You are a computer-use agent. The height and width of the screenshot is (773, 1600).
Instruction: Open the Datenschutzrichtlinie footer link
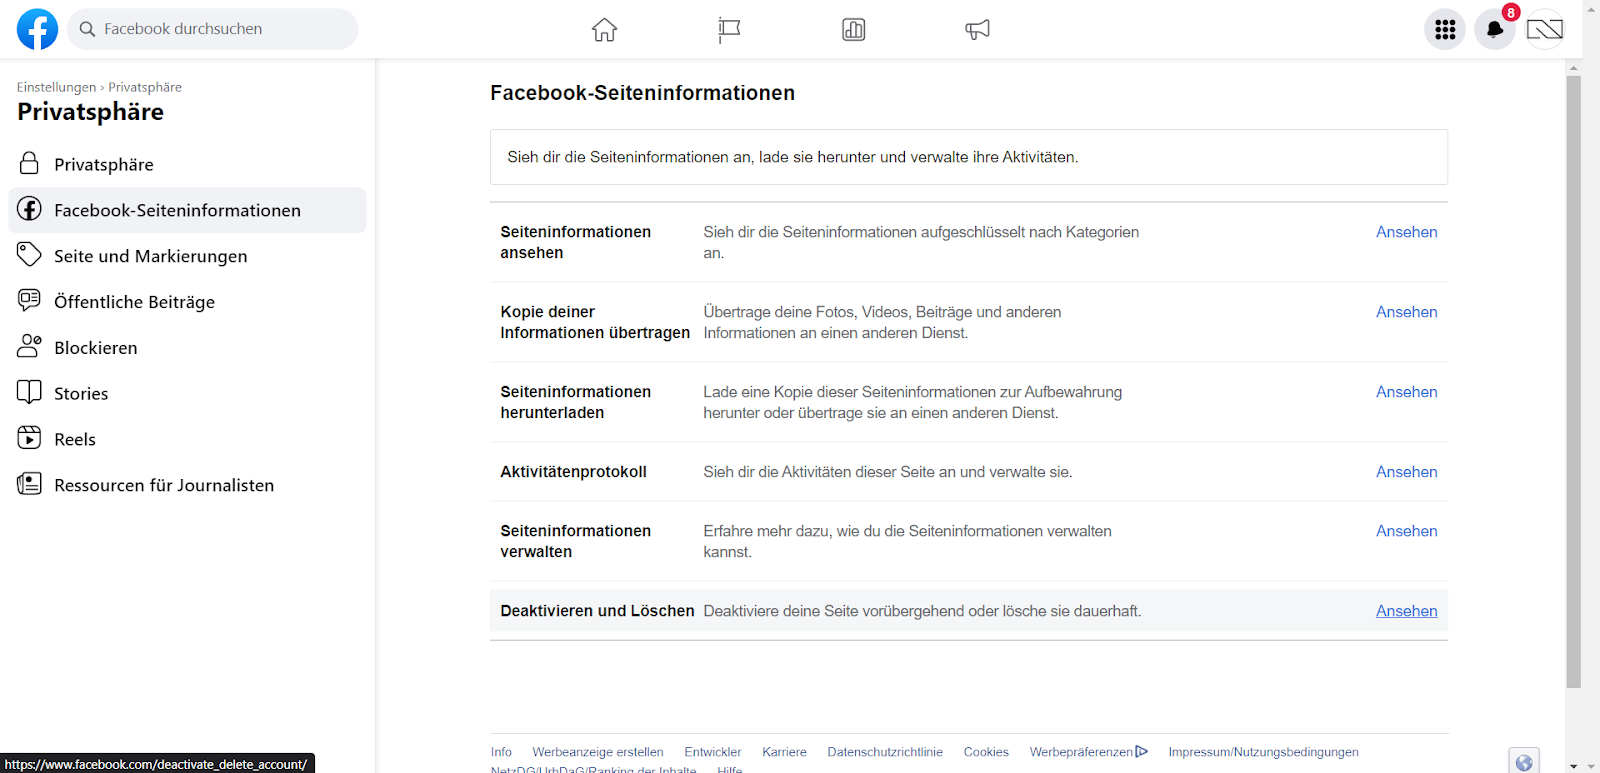pyautogui.click(x=885, y=752)
